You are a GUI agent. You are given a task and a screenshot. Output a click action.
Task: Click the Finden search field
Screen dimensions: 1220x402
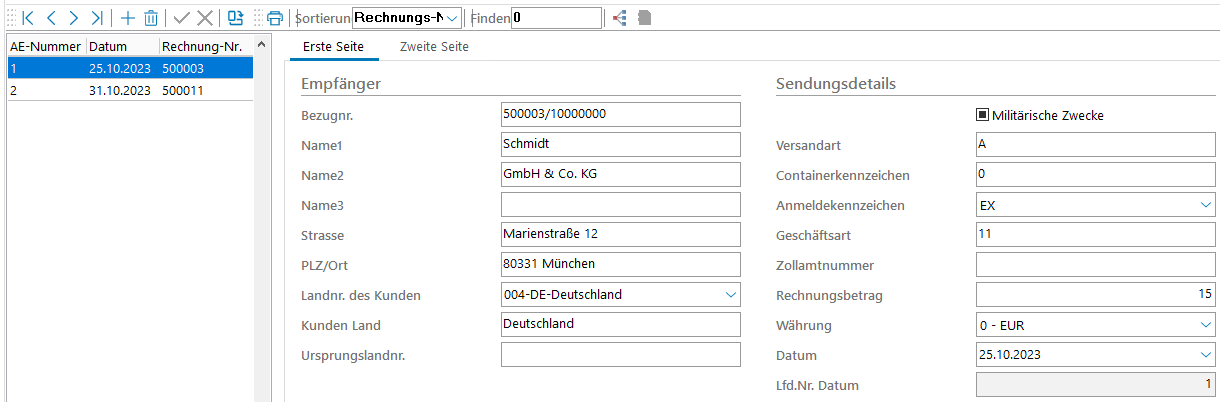[x=556, y=18]
